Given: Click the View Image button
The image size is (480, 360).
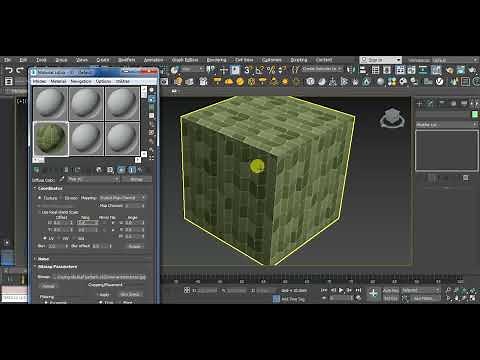Looking at the screenshot, I should click(130, 295).
